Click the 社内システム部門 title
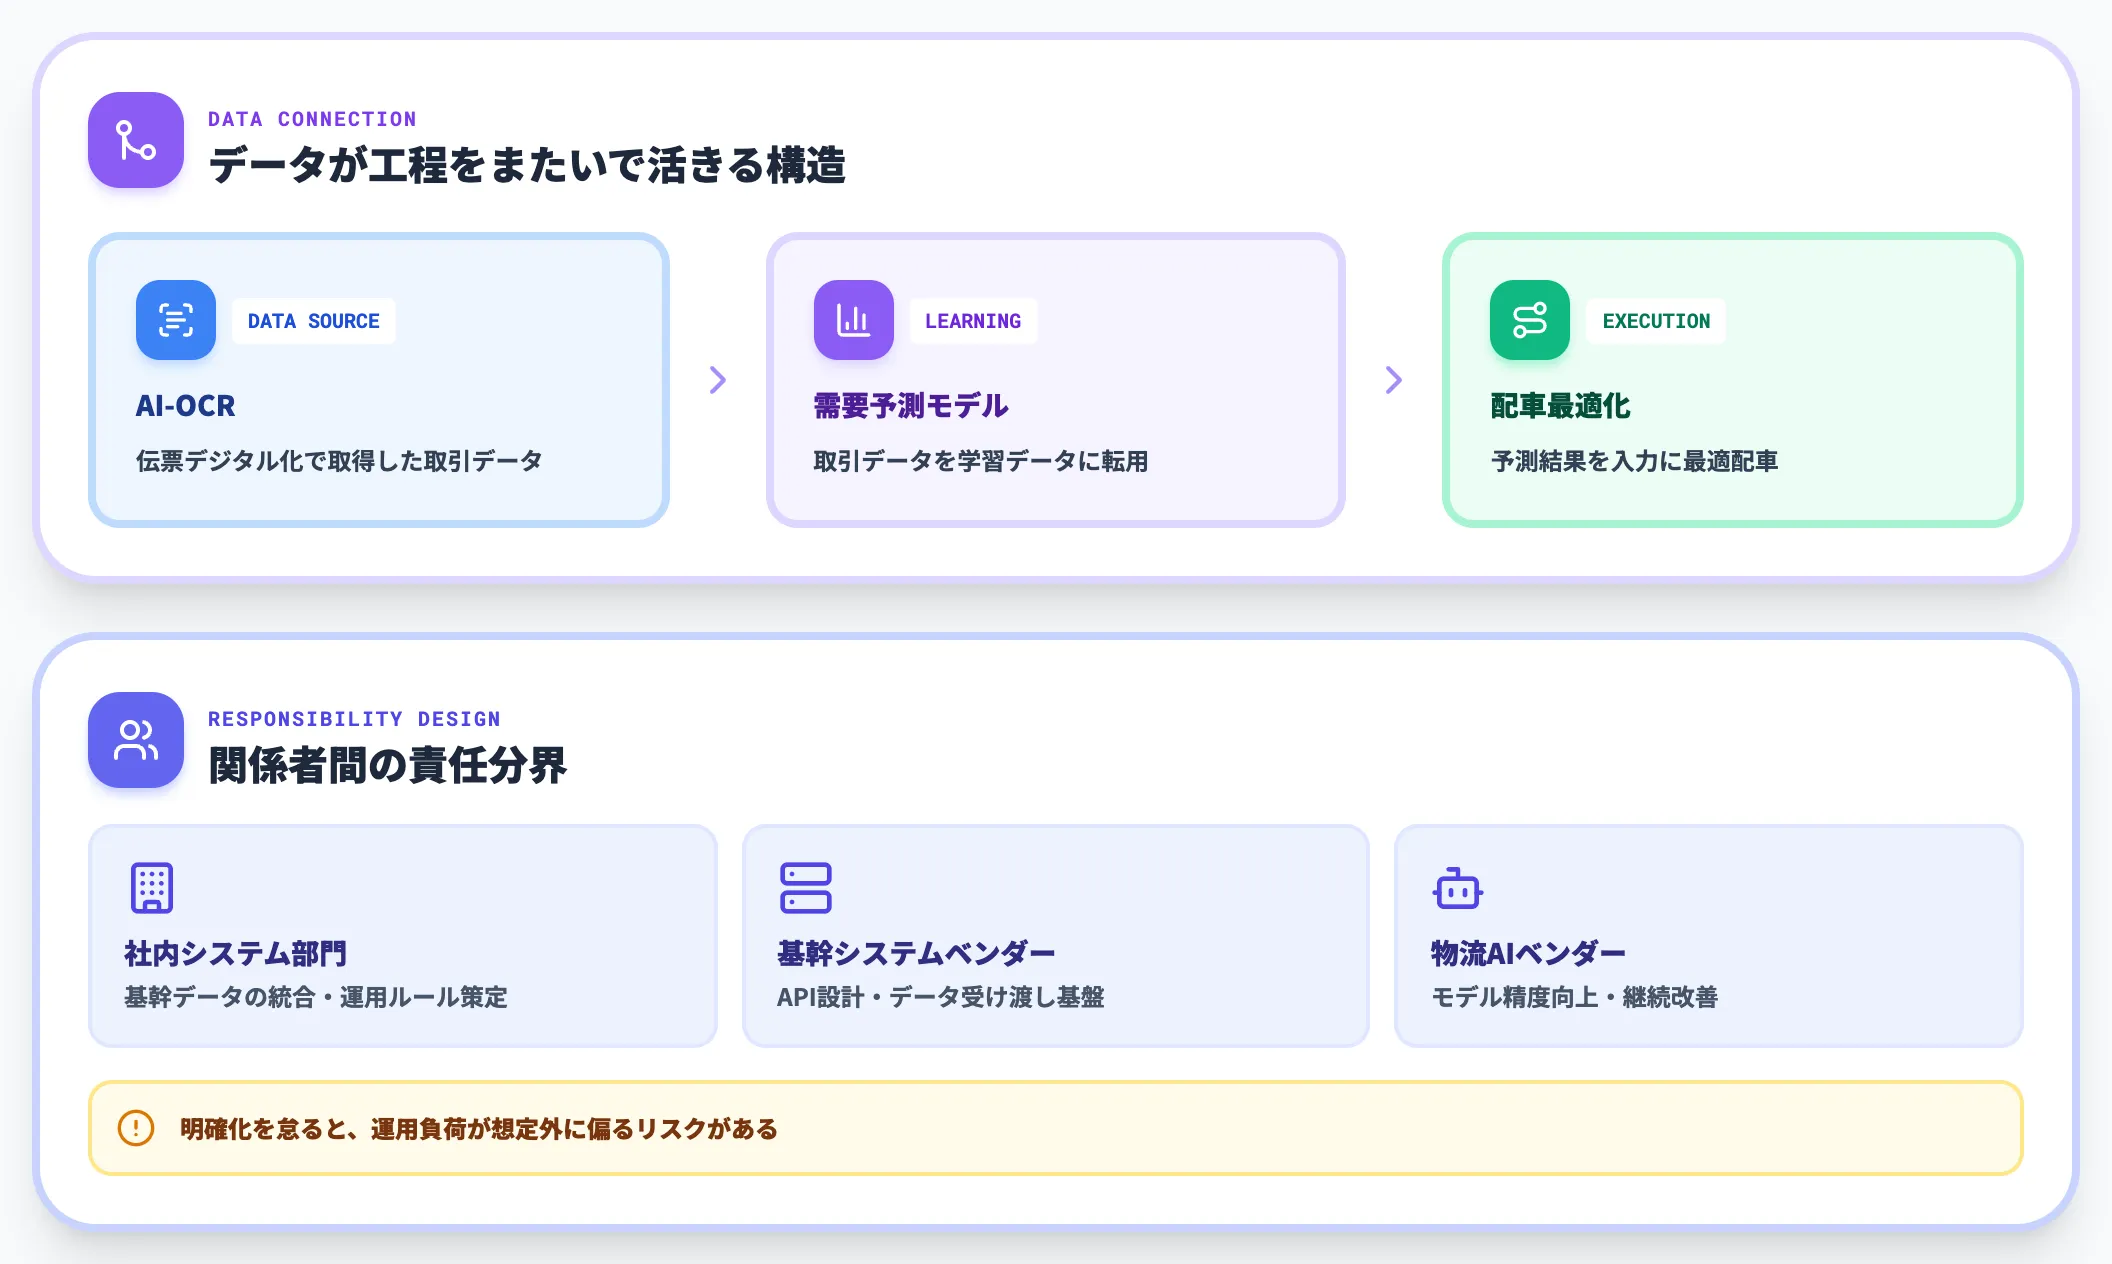The height and width of the screenshot is (1264, 2112). pyautogui.click(x=236, y=953)
